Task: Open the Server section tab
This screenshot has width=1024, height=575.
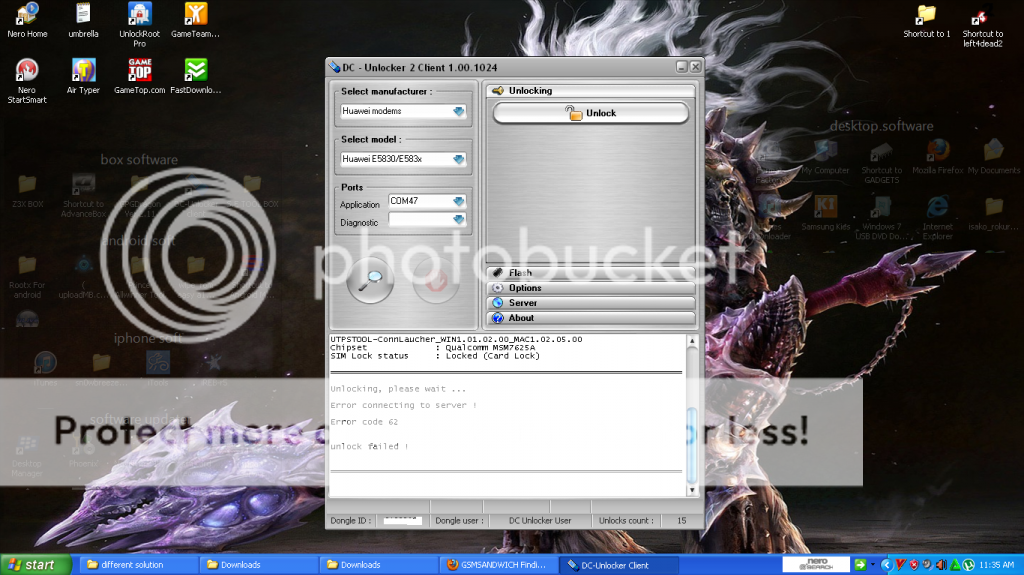Action: tap(590, 303)
